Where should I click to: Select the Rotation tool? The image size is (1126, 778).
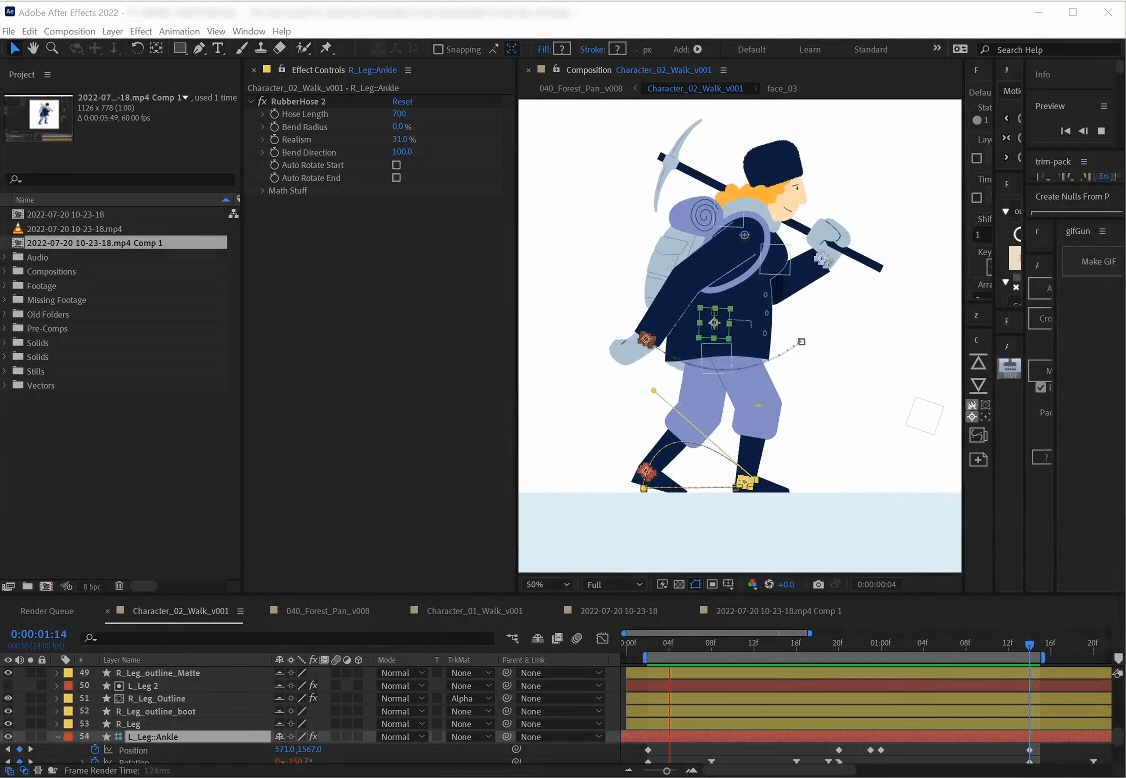pyautogui.click(x=136, y=48)
